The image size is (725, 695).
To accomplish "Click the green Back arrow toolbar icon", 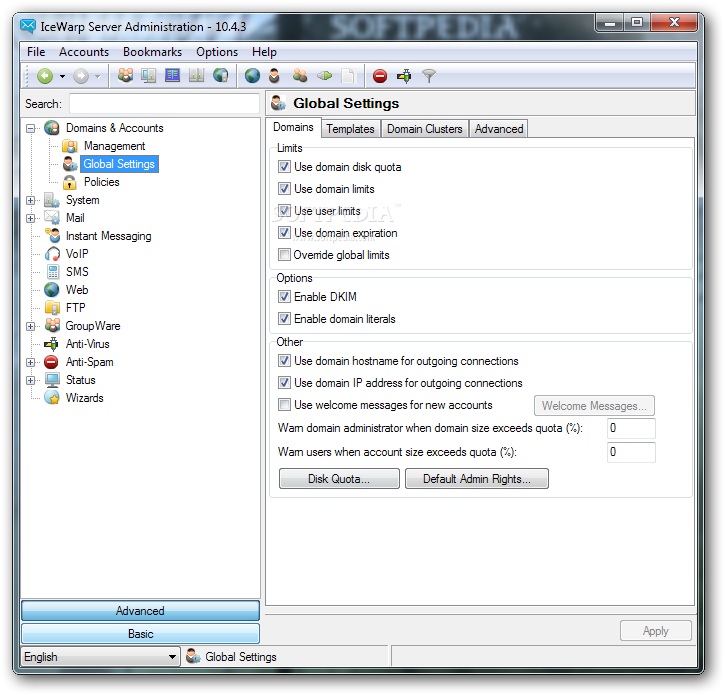I will pyautogui.click(x=45, y=76).
